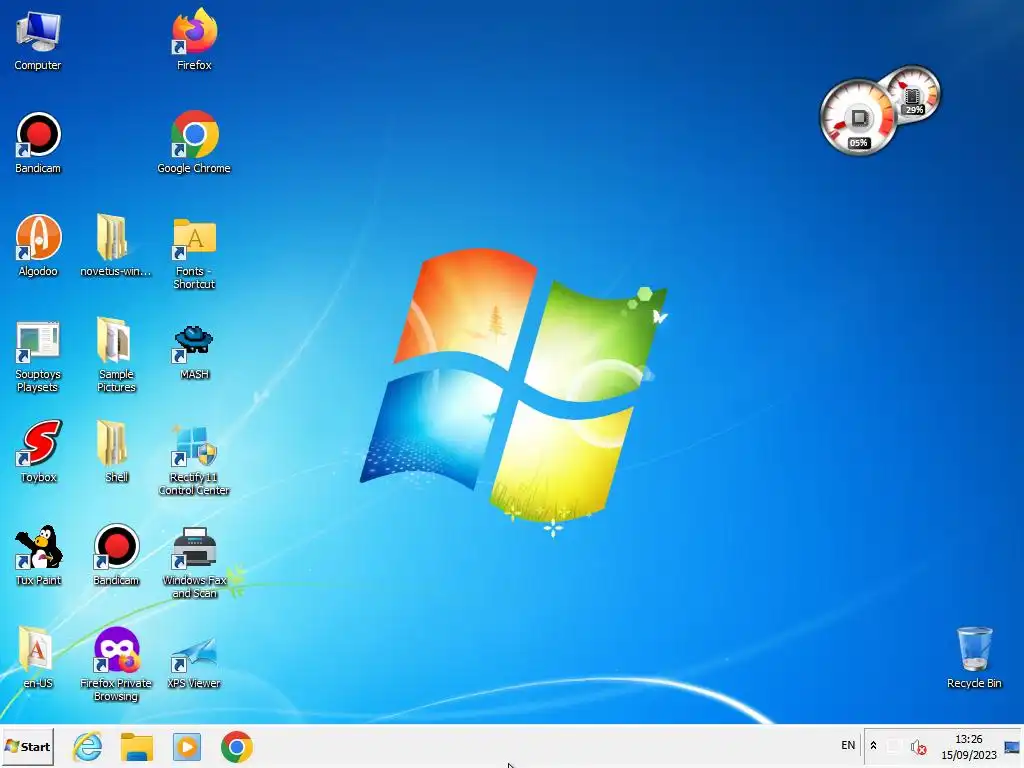The height and width of the screenshot is (768, 1024).
Task: Open the Start menu
Action: tap(27, 746)
